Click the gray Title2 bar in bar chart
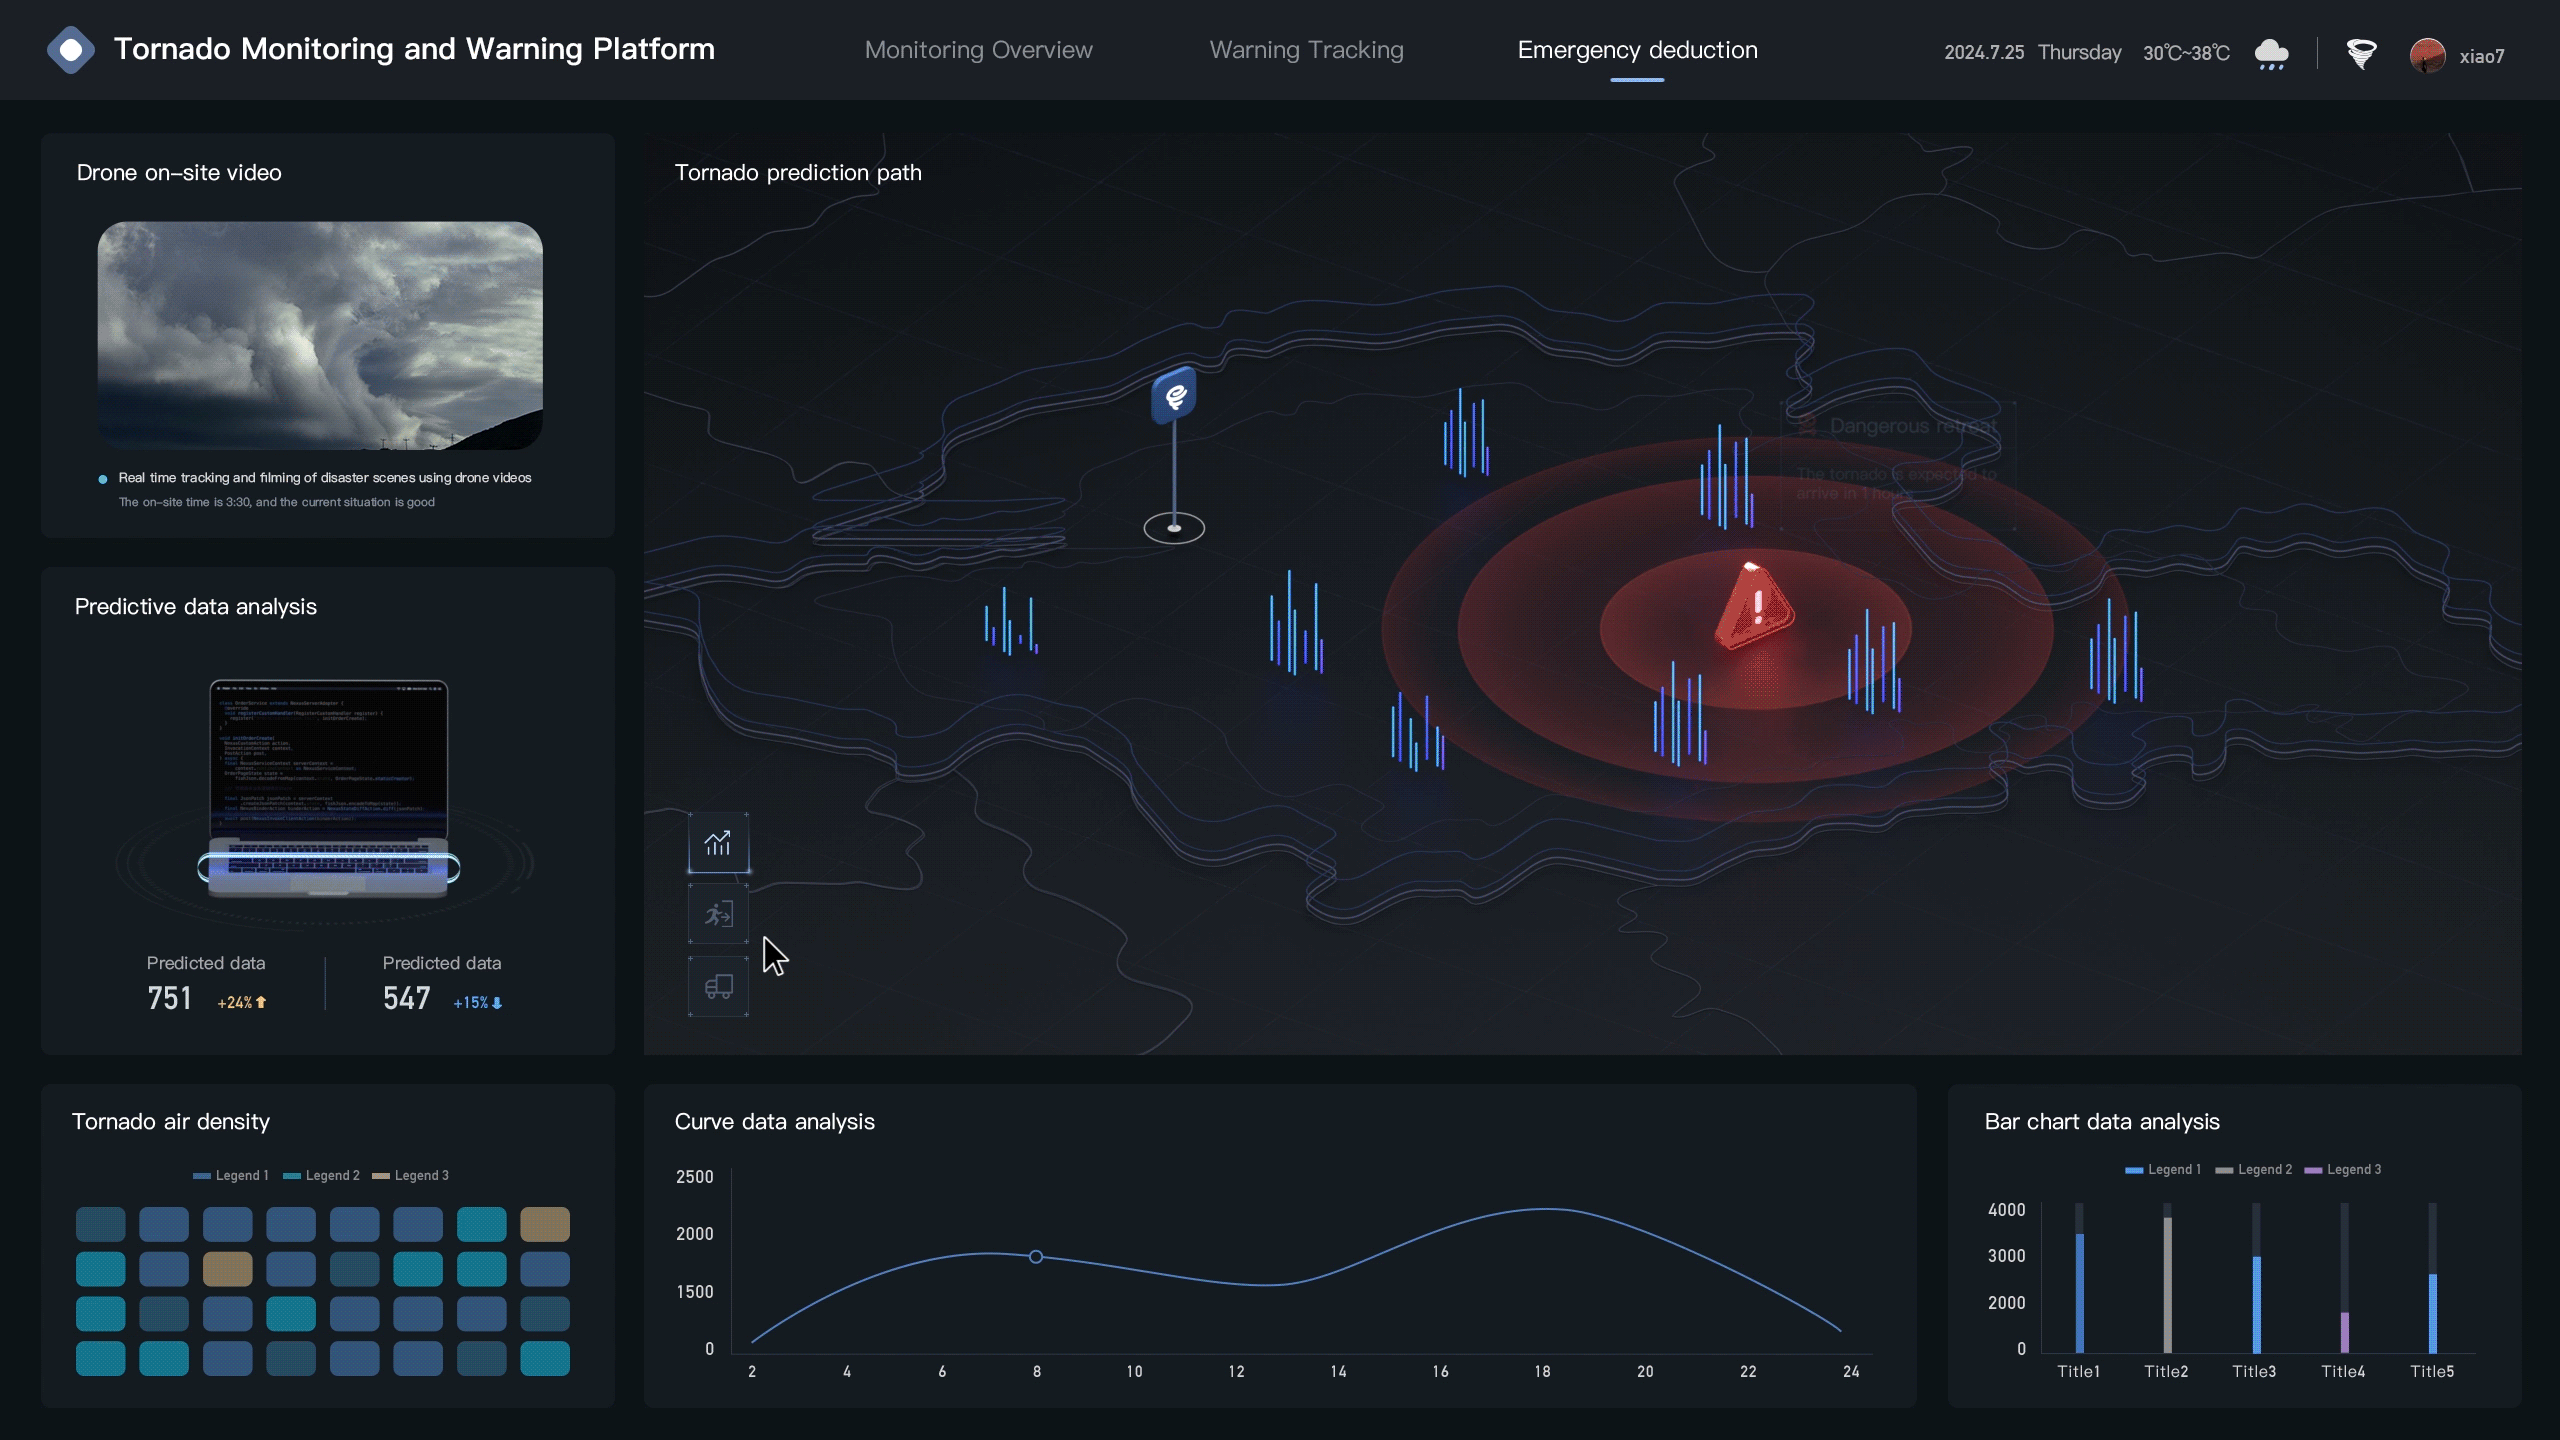 click(x=2168, y=1285)
